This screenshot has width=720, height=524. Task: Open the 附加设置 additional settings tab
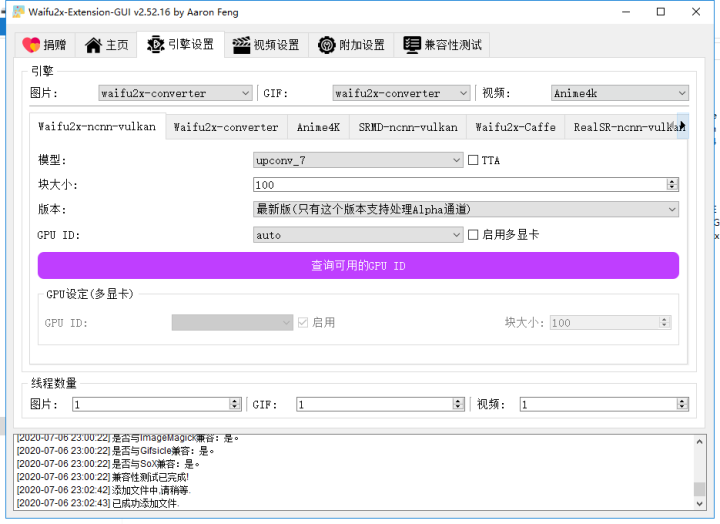click(x=351, y=45)
